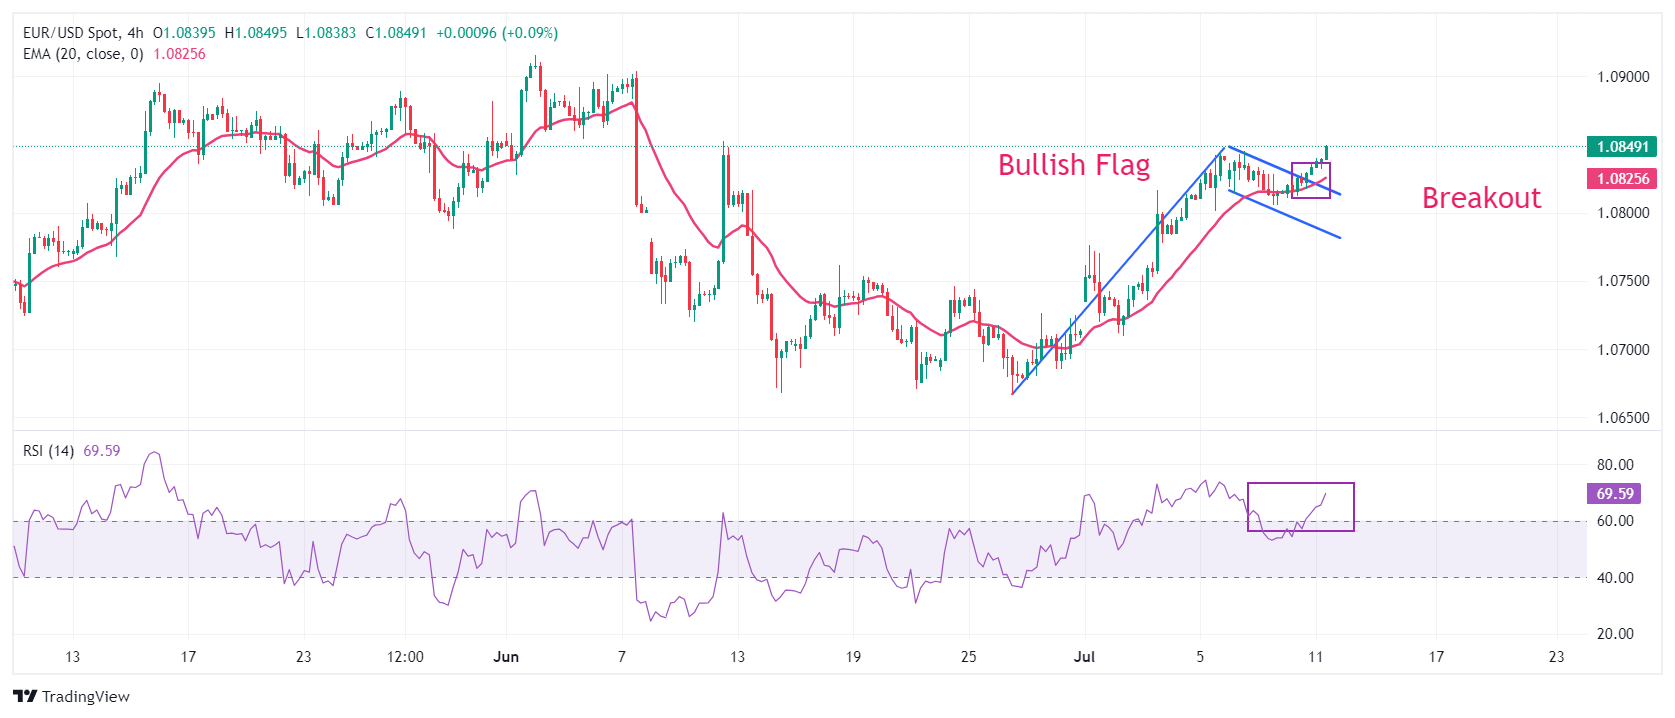Screen dimensions: 1675x718
Task: Click the 80.00 level on the RSI scale
Action: point(1615,465)
